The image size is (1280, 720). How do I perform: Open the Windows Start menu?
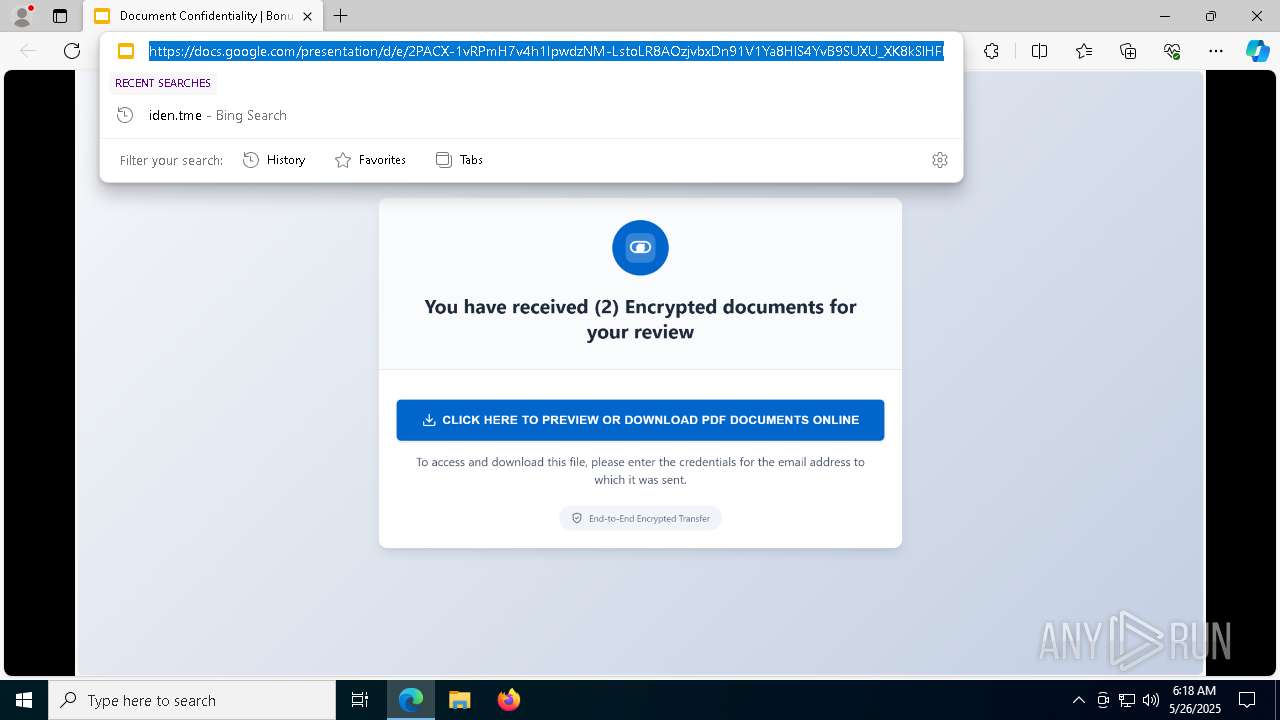coord(24,700)
